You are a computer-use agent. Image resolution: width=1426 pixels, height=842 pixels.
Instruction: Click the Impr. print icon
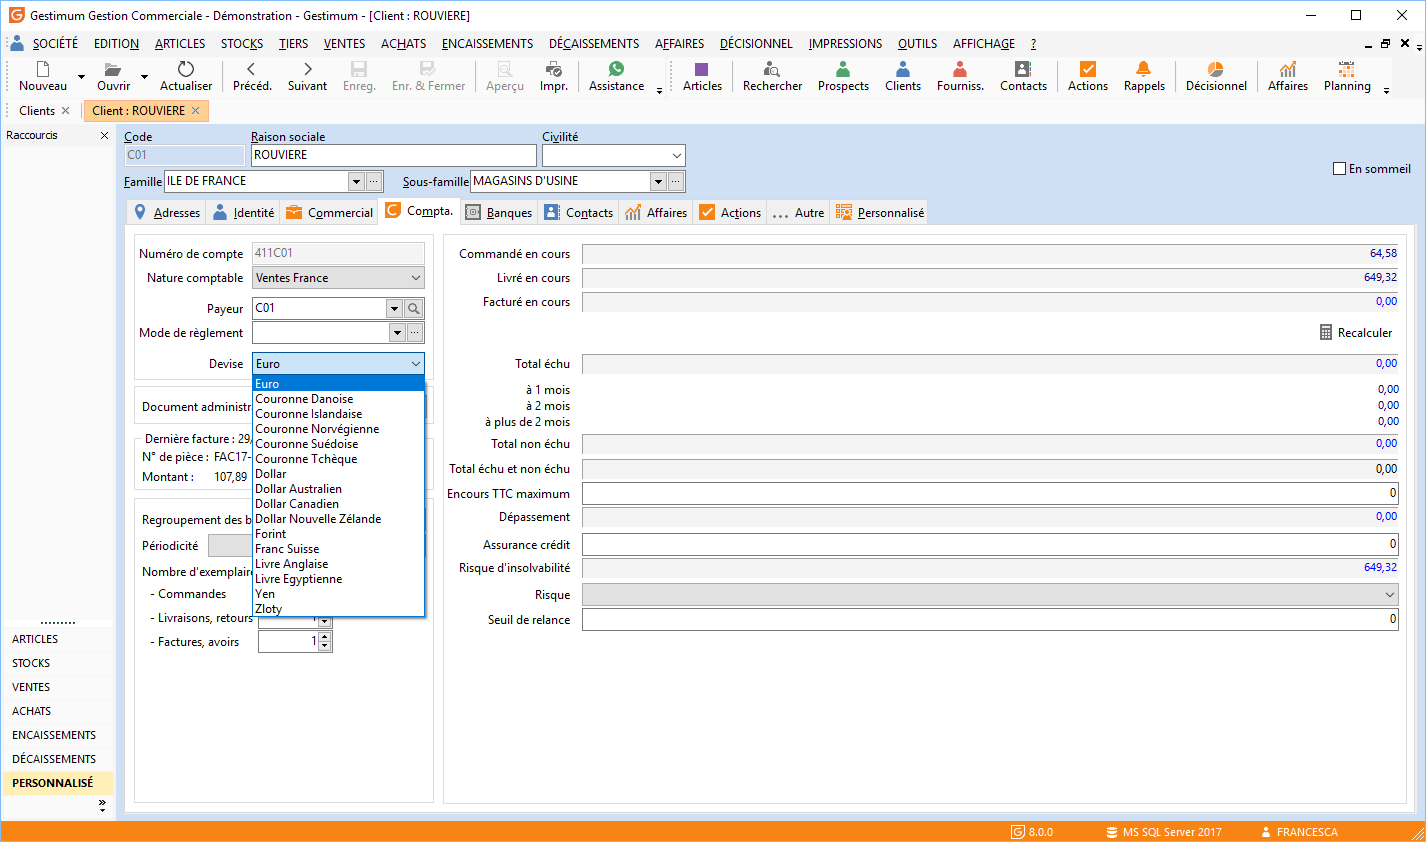pyautogui.click(x=553, y=69)
